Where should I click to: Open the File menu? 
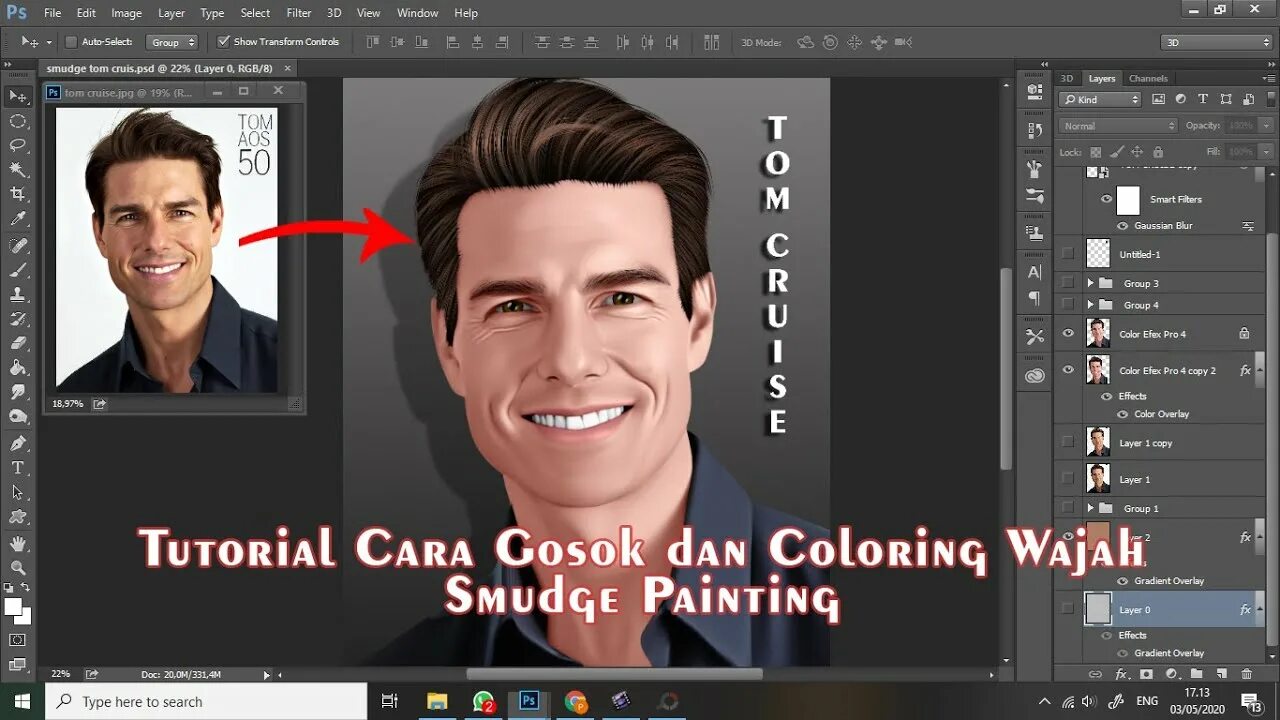coord(52,13)
